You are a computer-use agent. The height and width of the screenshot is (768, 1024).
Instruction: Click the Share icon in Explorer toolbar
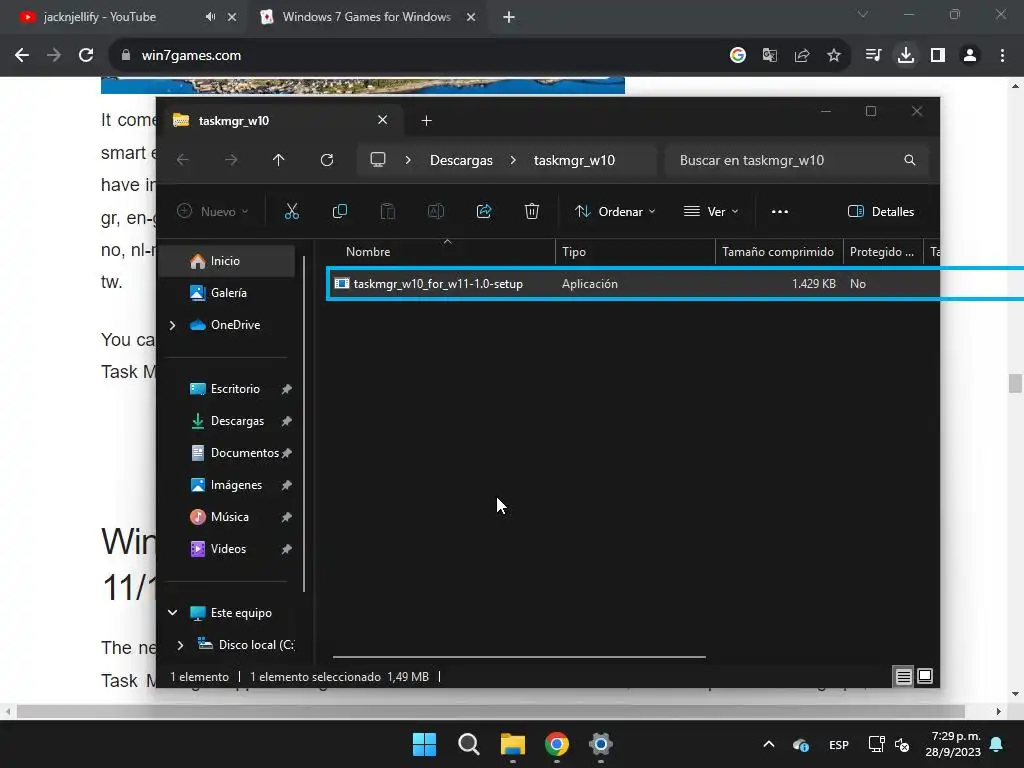[x=484, y=212]
